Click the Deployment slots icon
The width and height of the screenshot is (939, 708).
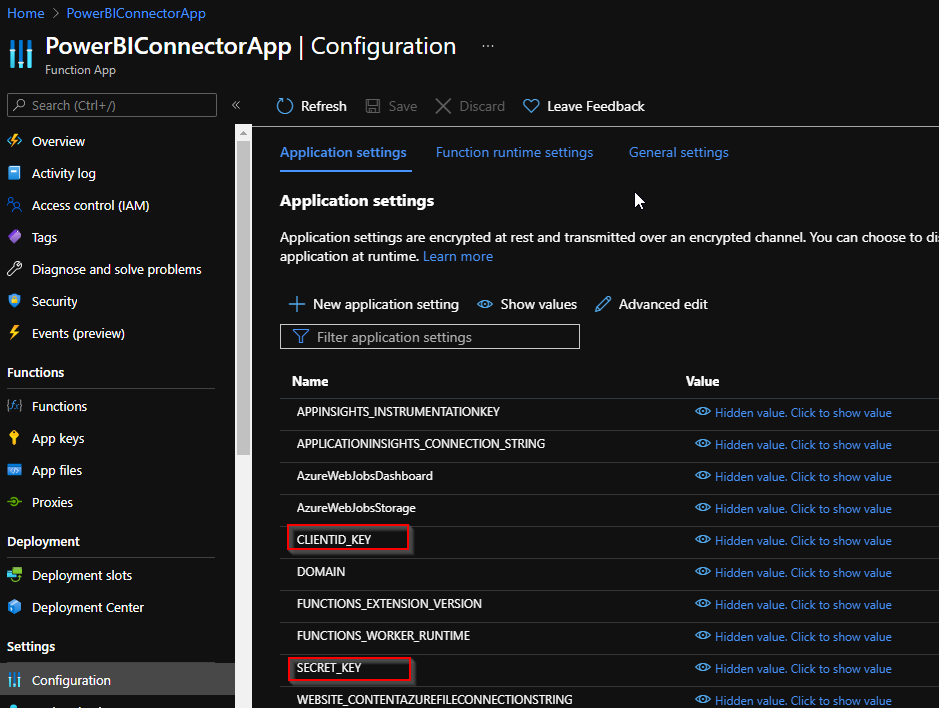tap(14, 575)
